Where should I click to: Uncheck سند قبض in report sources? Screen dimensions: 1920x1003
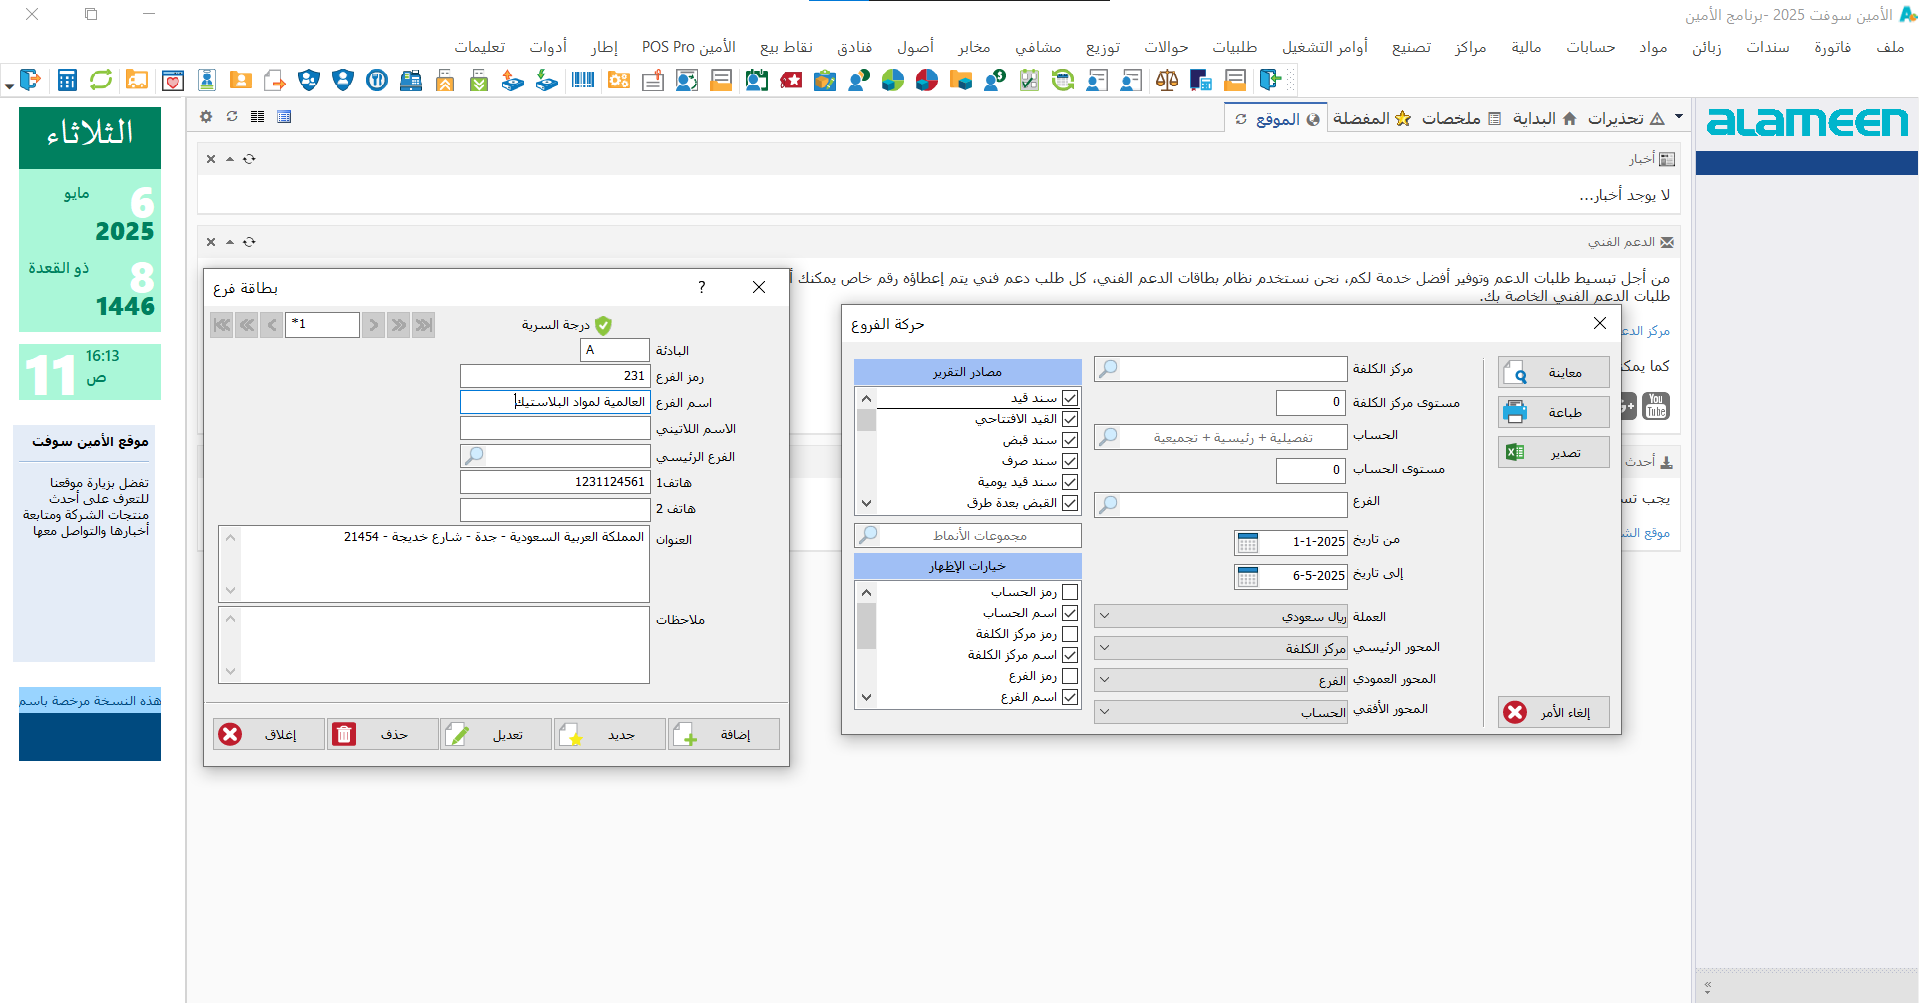(x=1070, y=440)
